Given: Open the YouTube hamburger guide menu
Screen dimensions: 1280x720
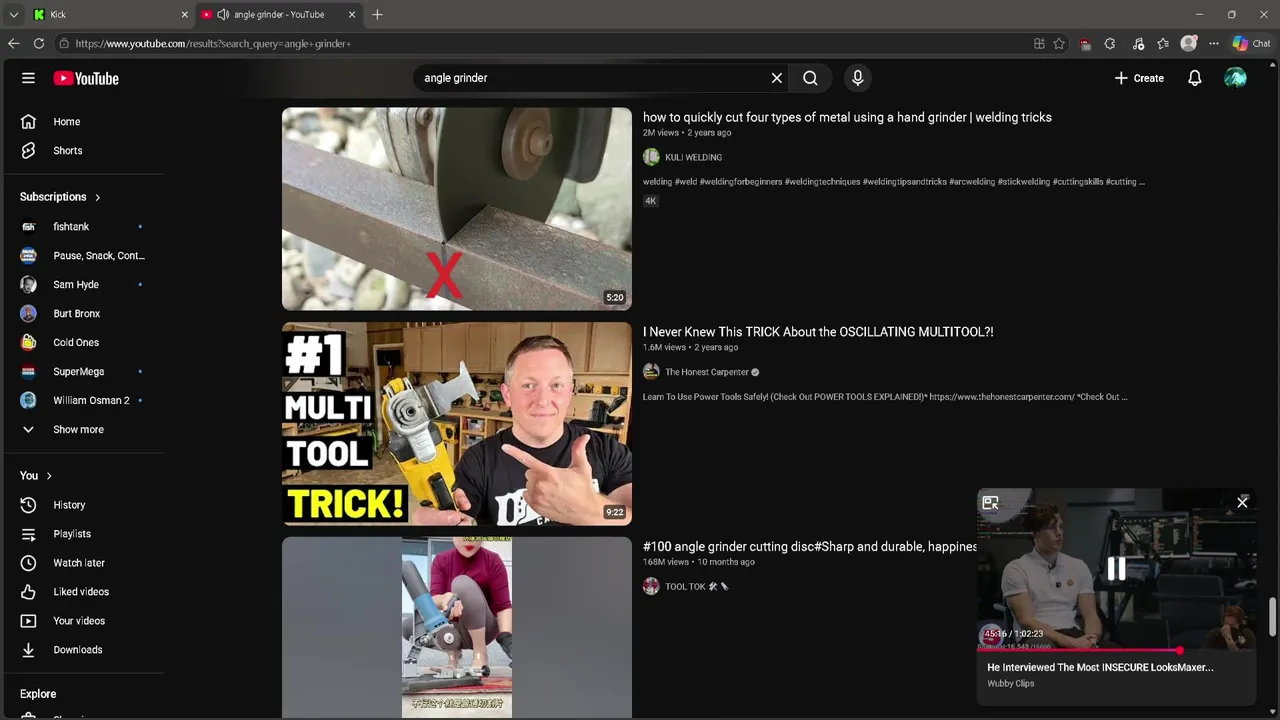Looking at the screenshot, I should tap(28, 78).
